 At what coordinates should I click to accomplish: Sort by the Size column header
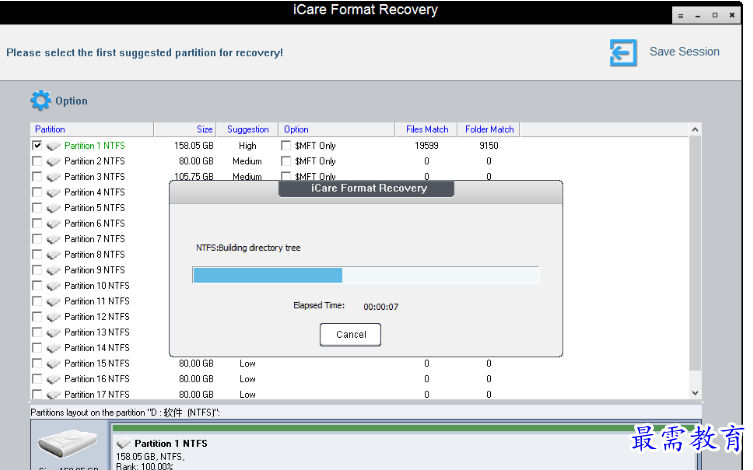[x=185, y=129]
